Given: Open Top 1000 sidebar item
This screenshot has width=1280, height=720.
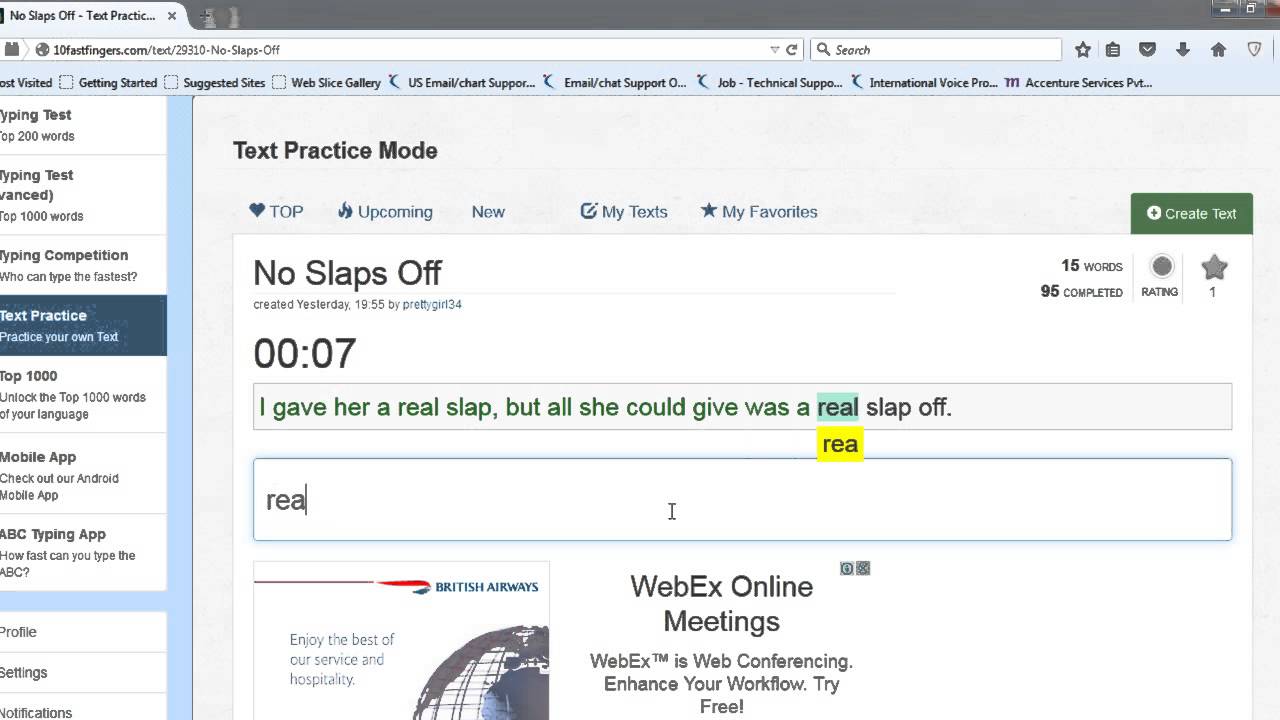Looking at the screenshot, I should coord(83,394).
